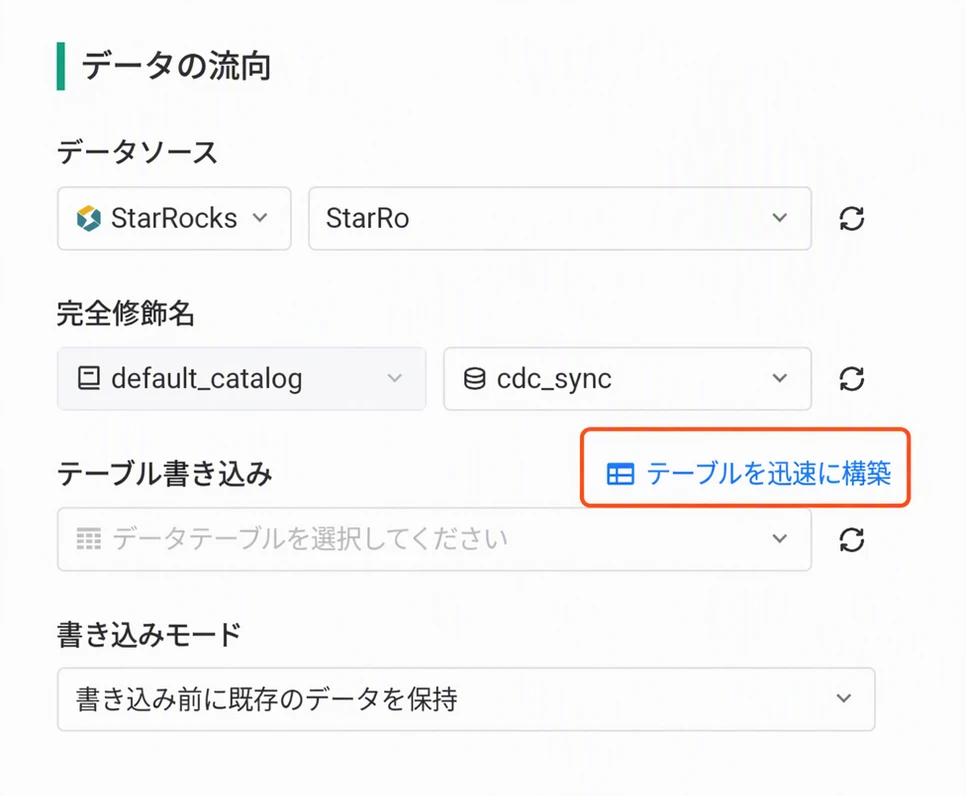
Task: Click the catalog icon beside default_catalog
Action: [x=89, y=378]
